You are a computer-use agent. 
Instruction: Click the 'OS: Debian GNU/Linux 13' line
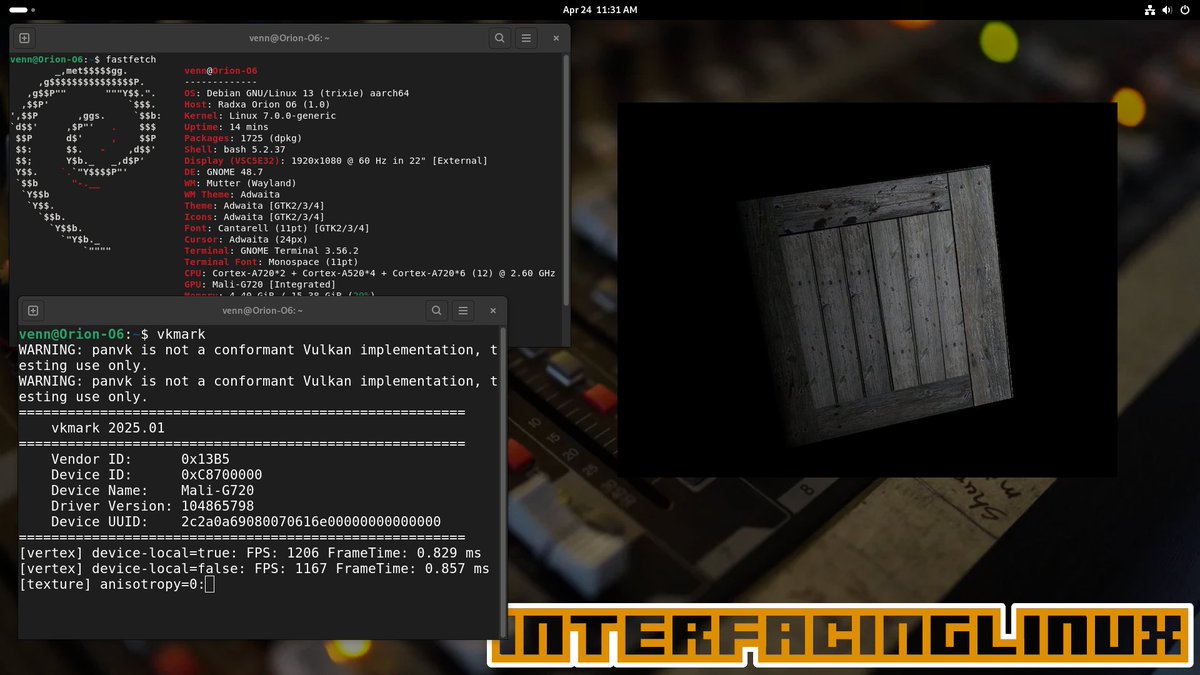click(297, 93)
